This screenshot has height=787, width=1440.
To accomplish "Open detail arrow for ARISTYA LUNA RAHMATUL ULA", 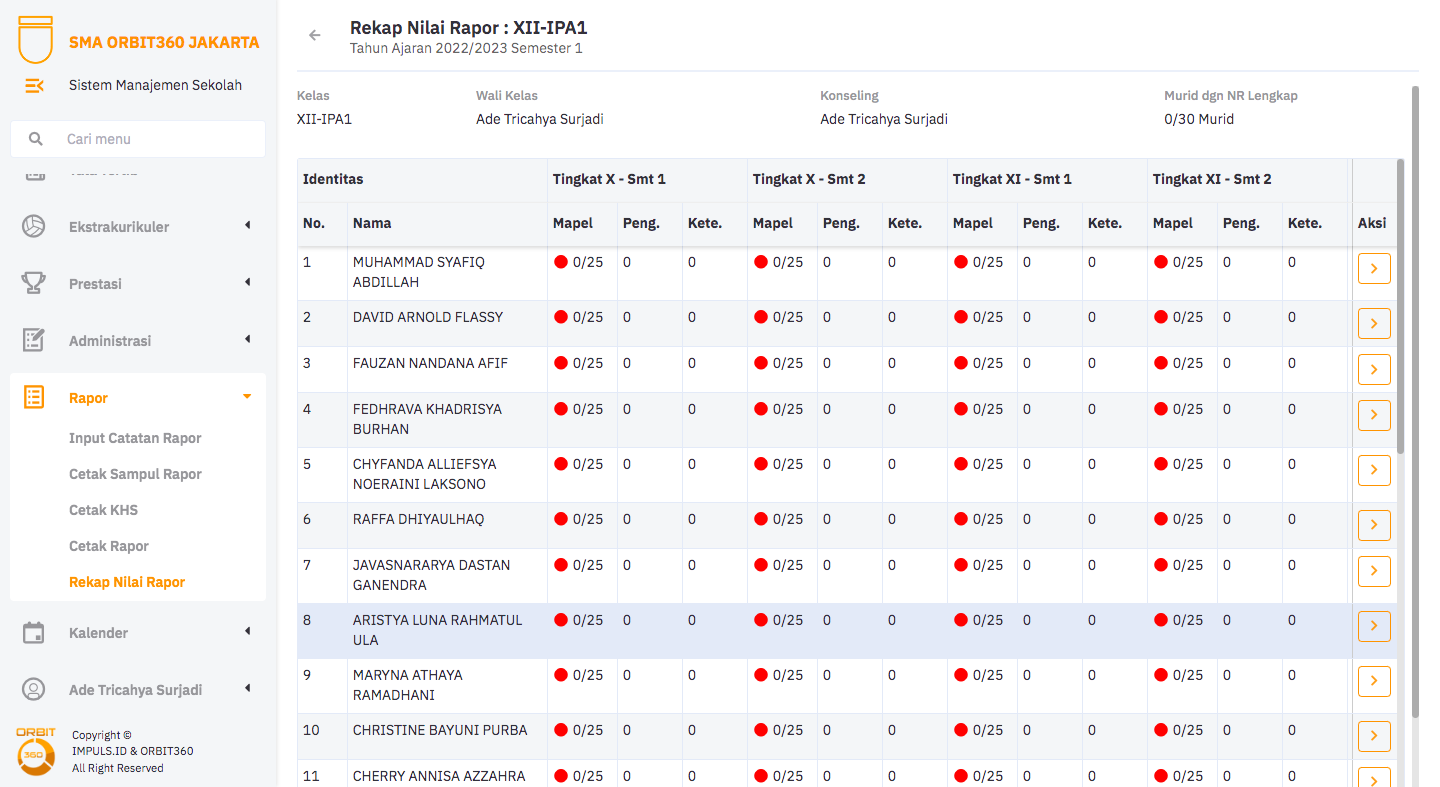I will pos(1374,626).
